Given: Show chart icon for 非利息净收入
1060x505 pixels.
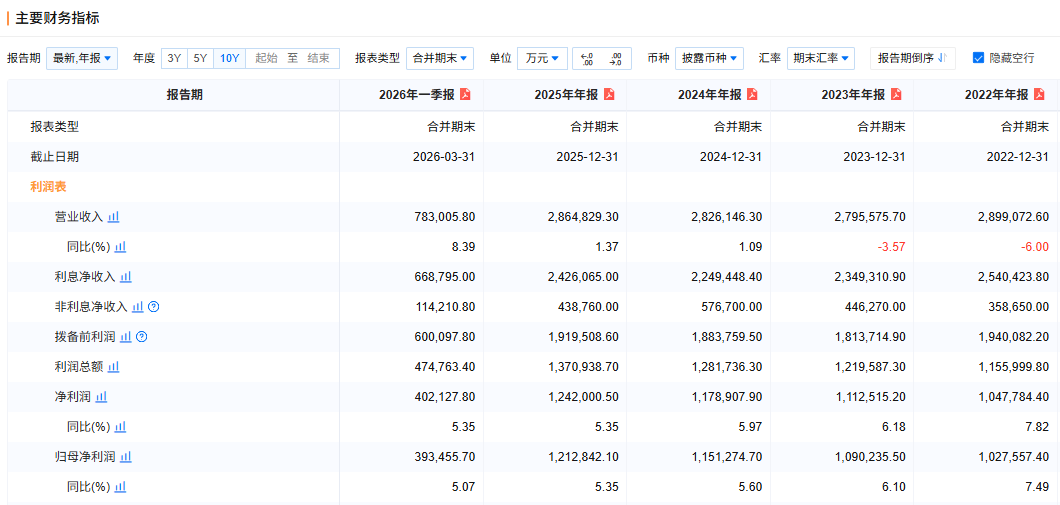Looking at the screenshot, I should [138, 307].
